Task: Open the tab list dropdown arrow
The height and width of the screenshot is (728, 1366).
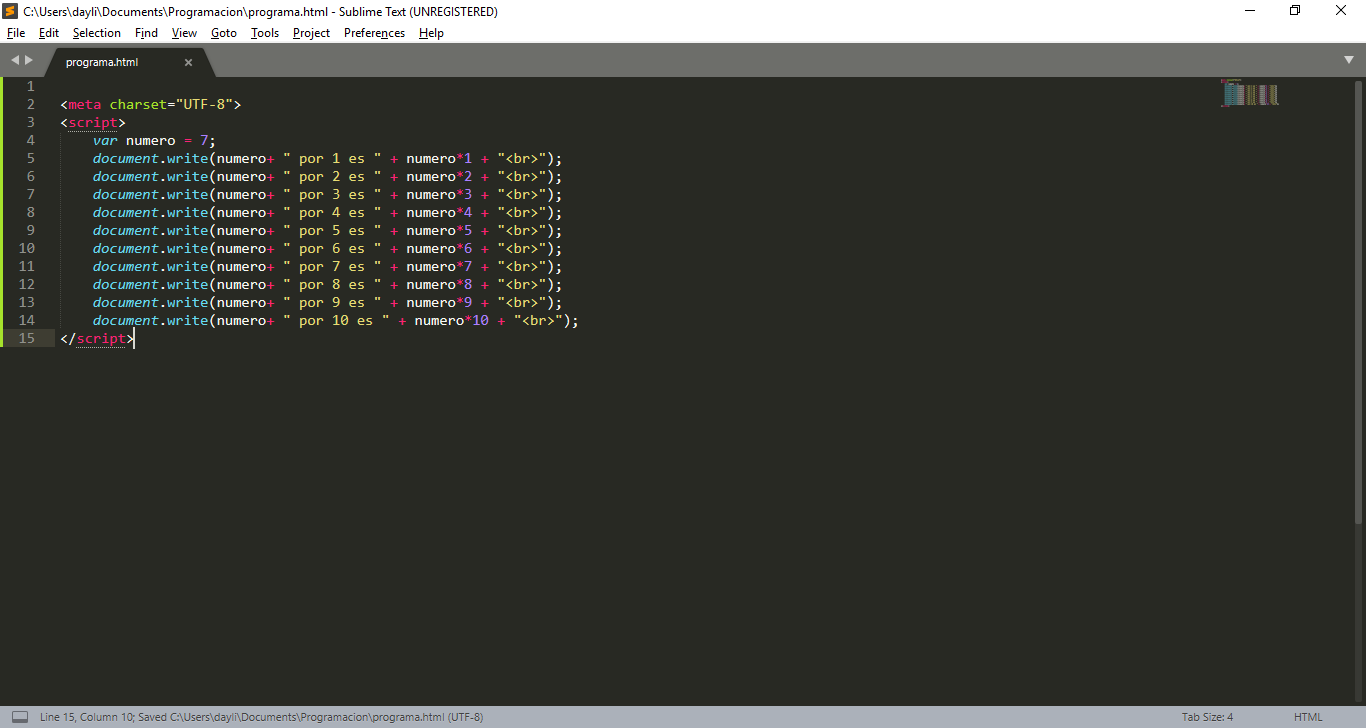Action: (x=1349, y=61)
